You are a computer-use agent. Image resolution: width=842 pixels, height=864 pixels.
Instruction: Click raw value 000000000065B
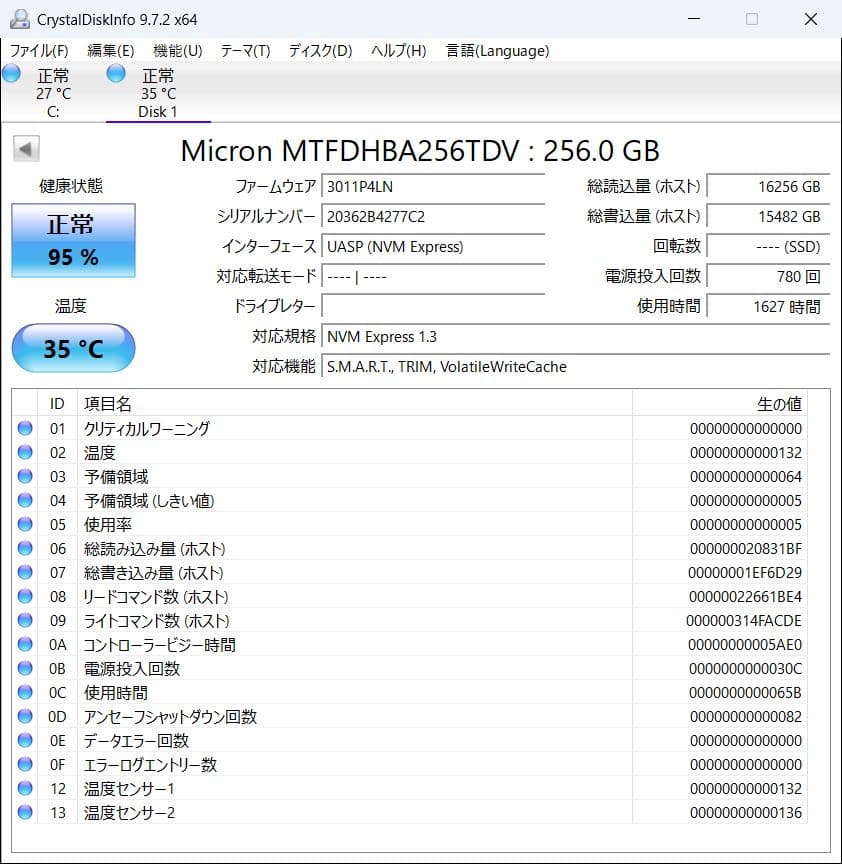coord(746,693)
